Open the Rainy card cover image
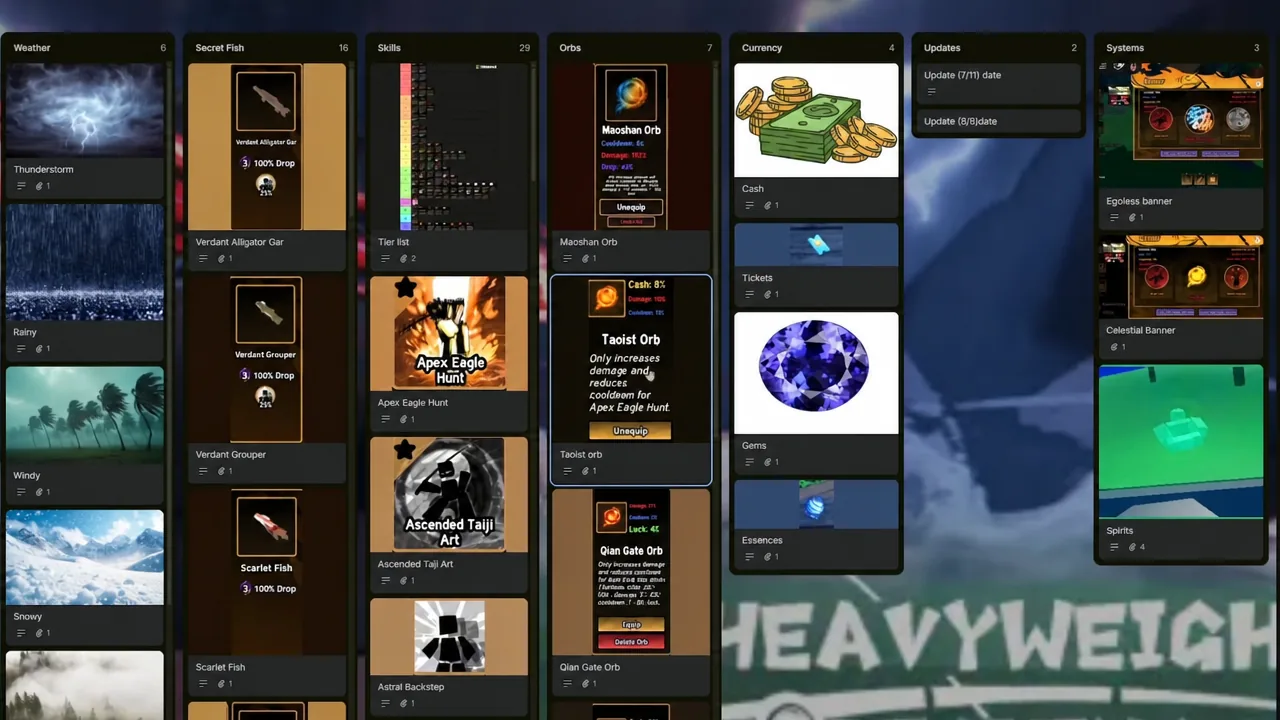The height and width of the screenshot is (720, 1280). coord(85,262)
